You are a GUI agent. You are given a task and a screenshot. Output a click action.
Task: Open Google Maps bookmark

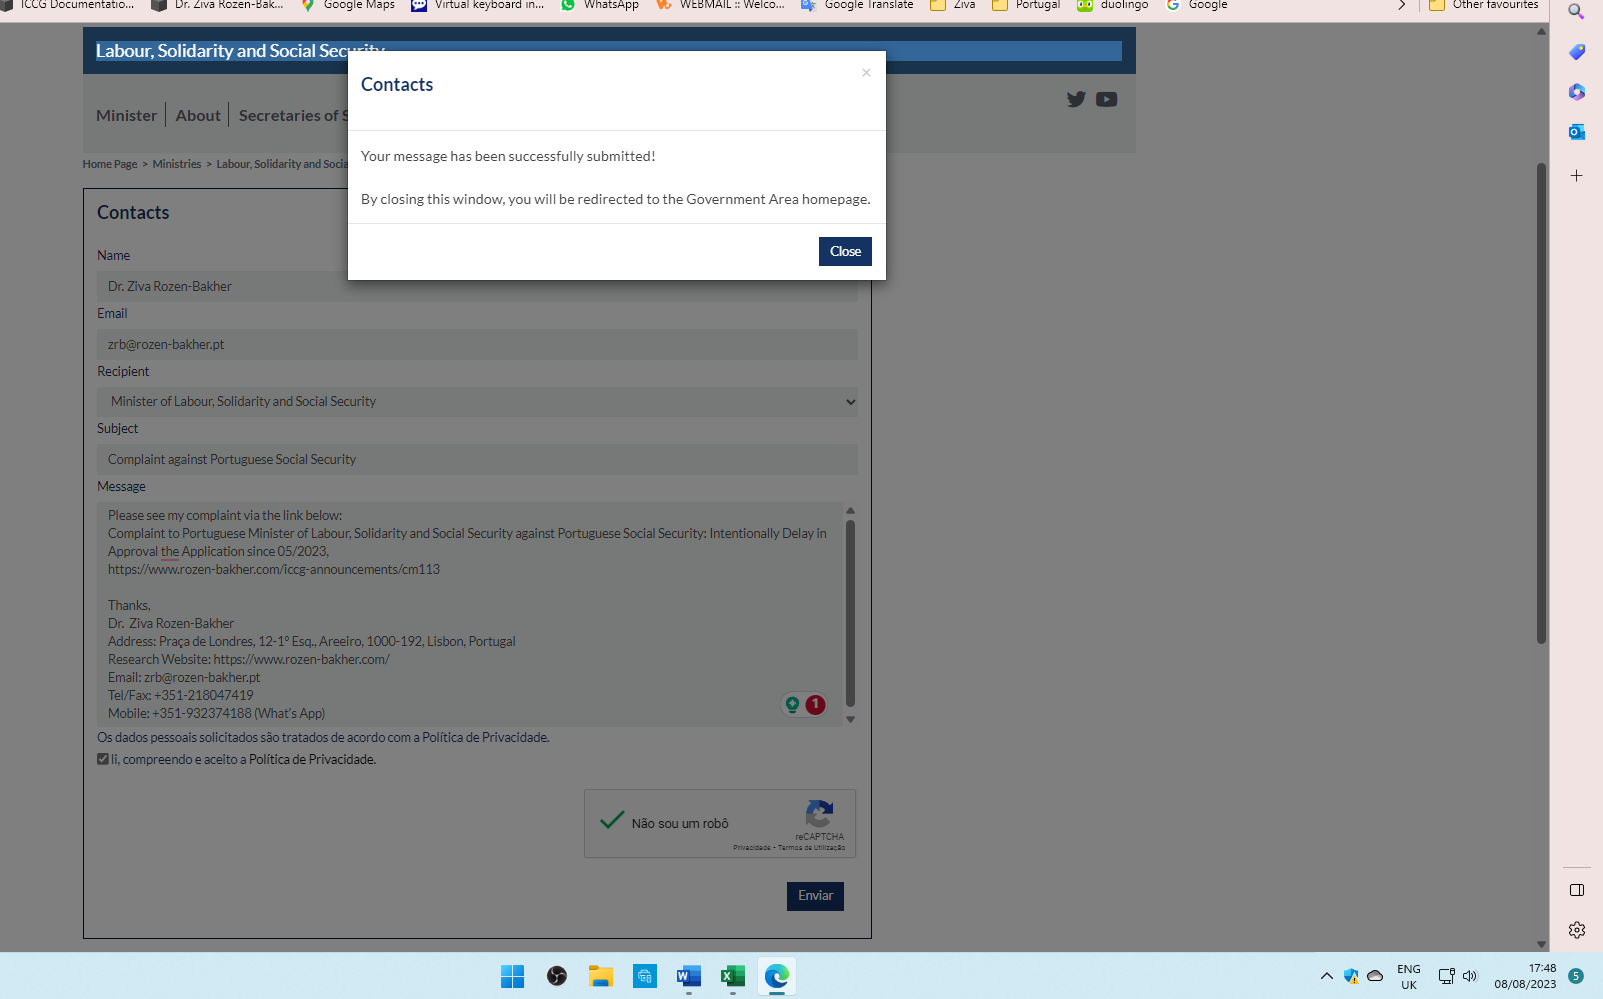347,6
